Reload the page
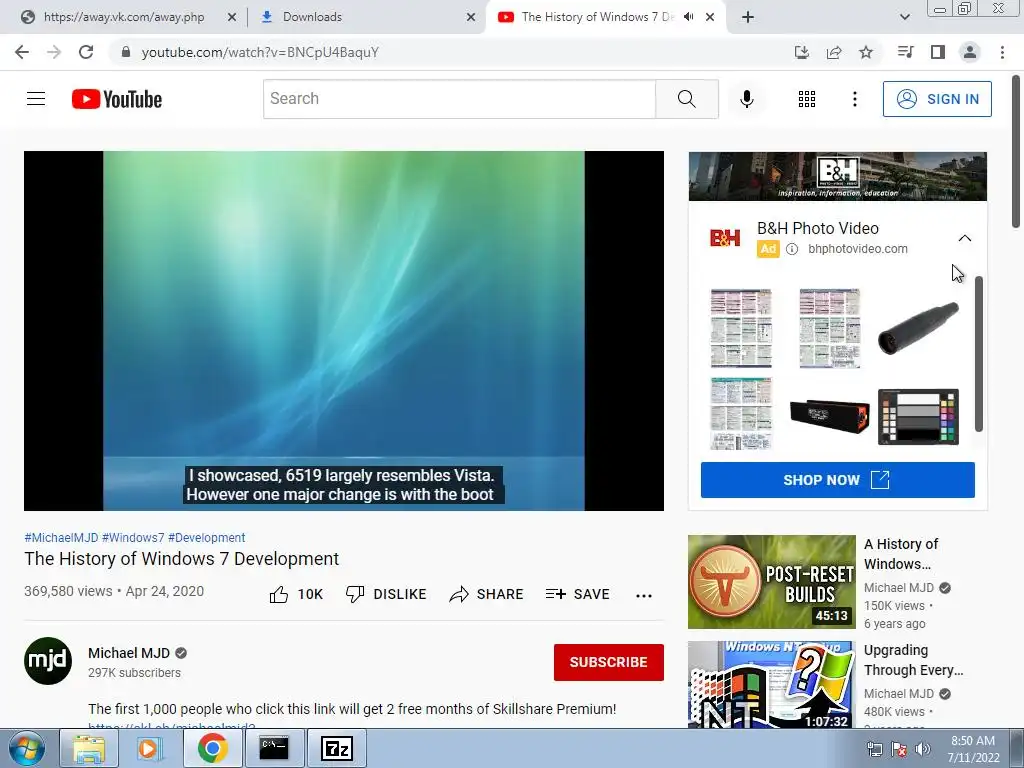The width and height of the screenshot is (1024, 768). (x=86, y=52)
